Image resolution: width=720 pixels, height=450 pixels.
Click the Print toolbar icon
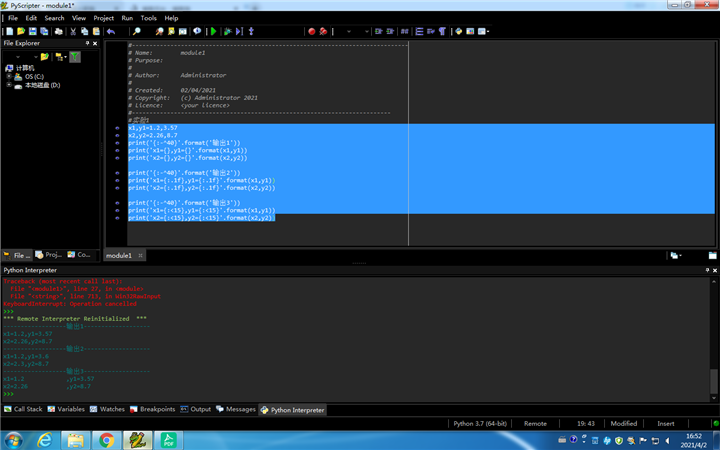tap(59, 31)
